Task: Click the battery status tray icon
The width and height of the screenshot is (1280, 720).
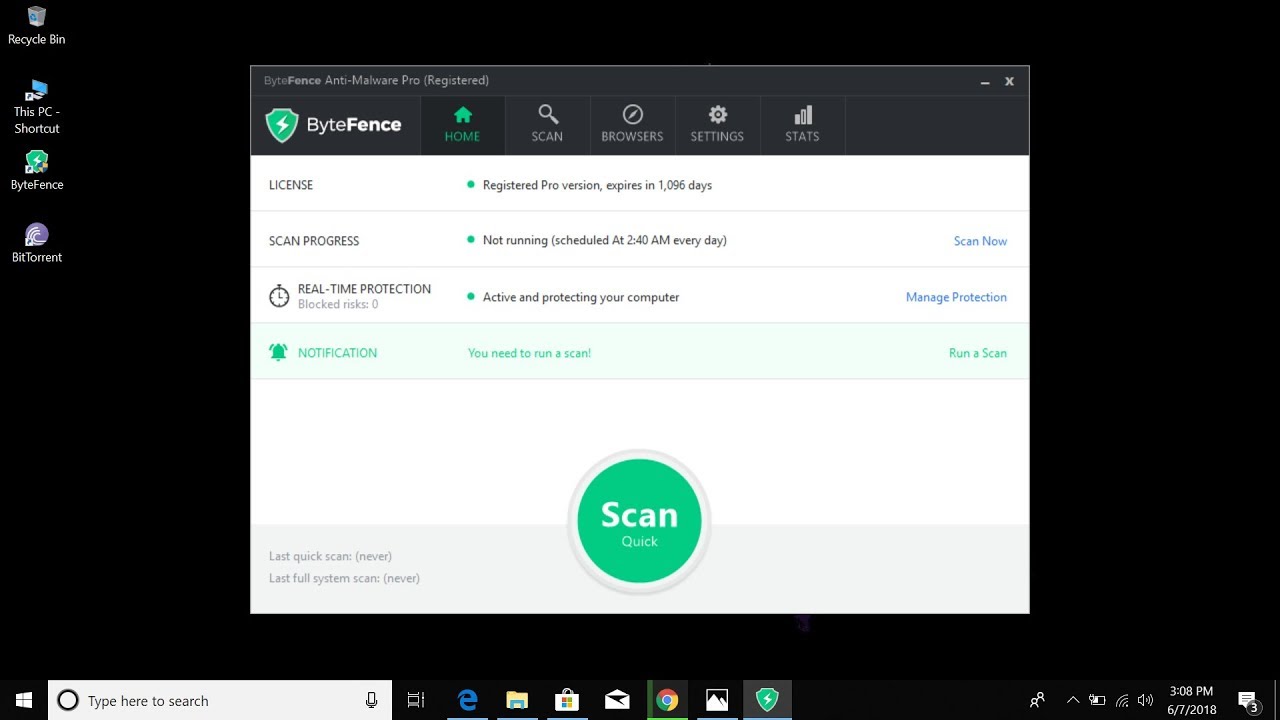Action: tap(1097, 701)
